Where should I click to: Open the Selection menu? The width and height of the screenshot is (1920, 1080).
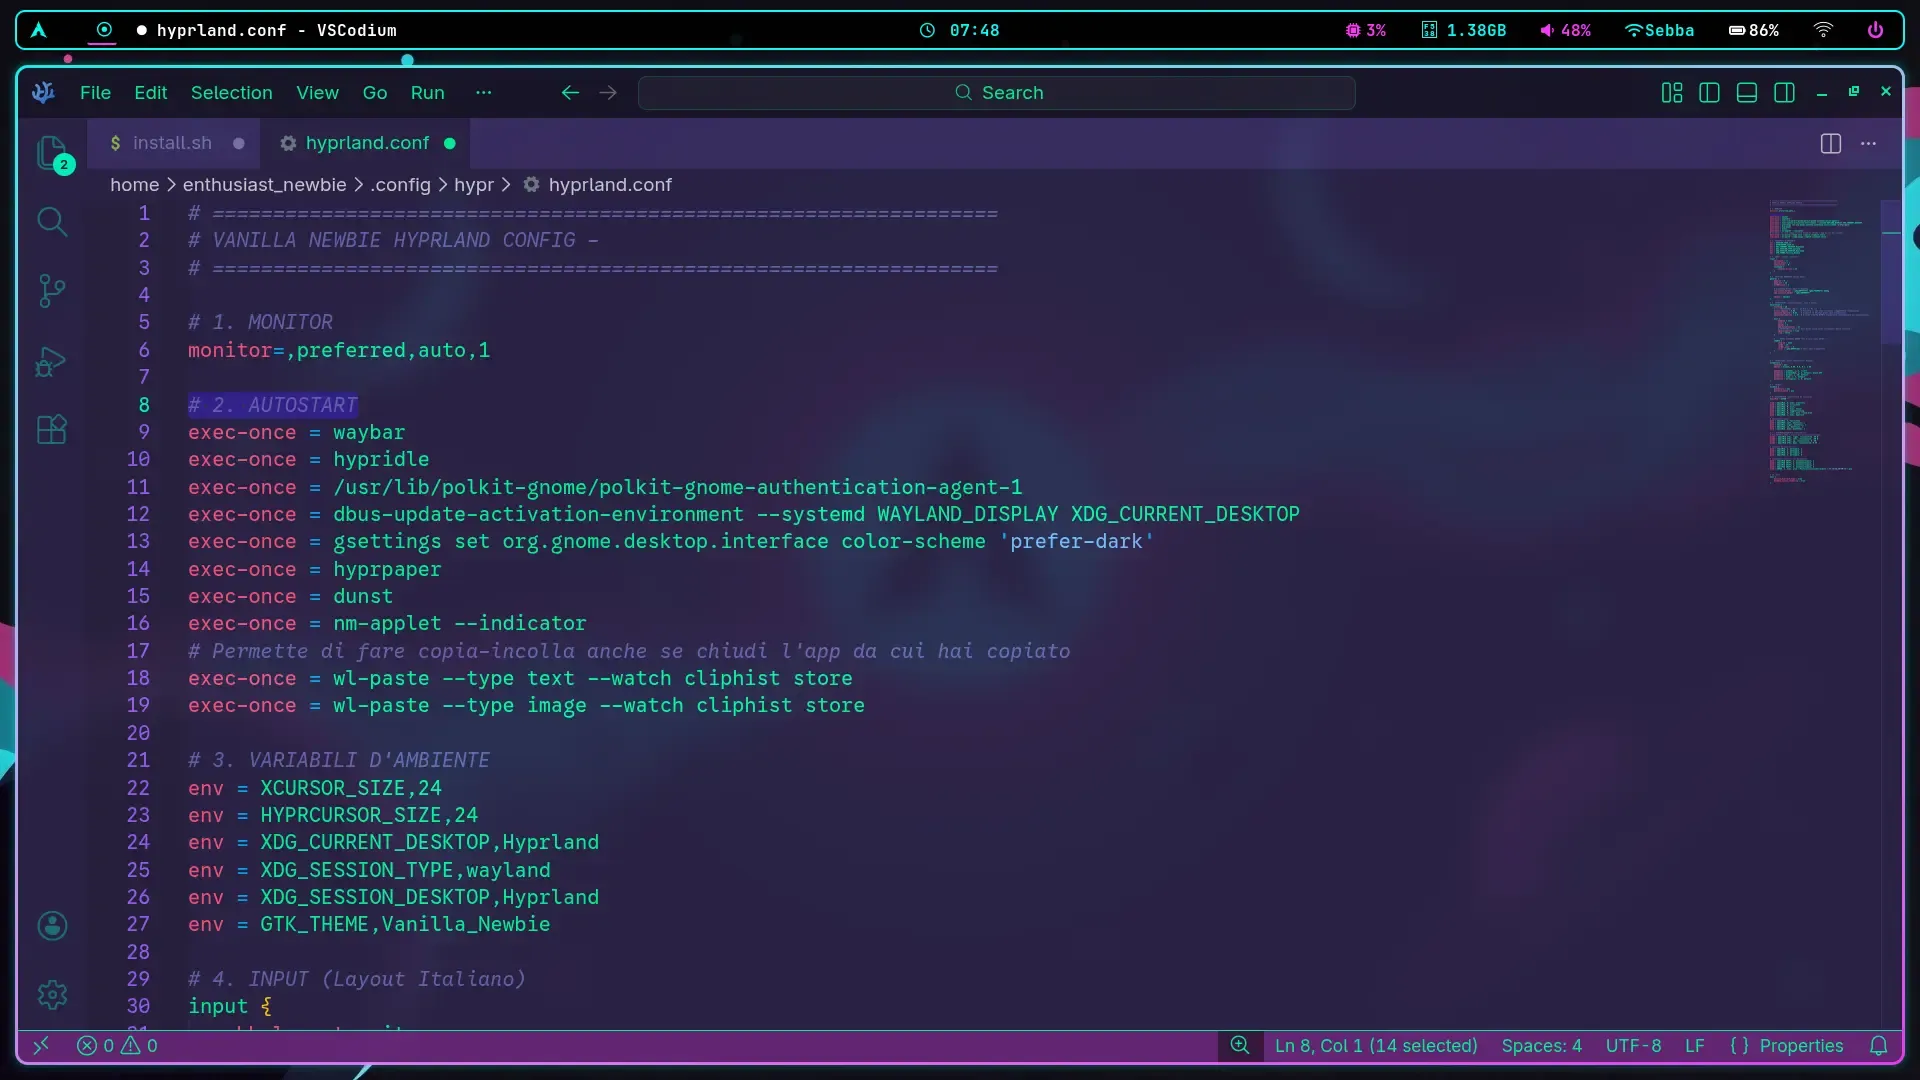point(231,93)
